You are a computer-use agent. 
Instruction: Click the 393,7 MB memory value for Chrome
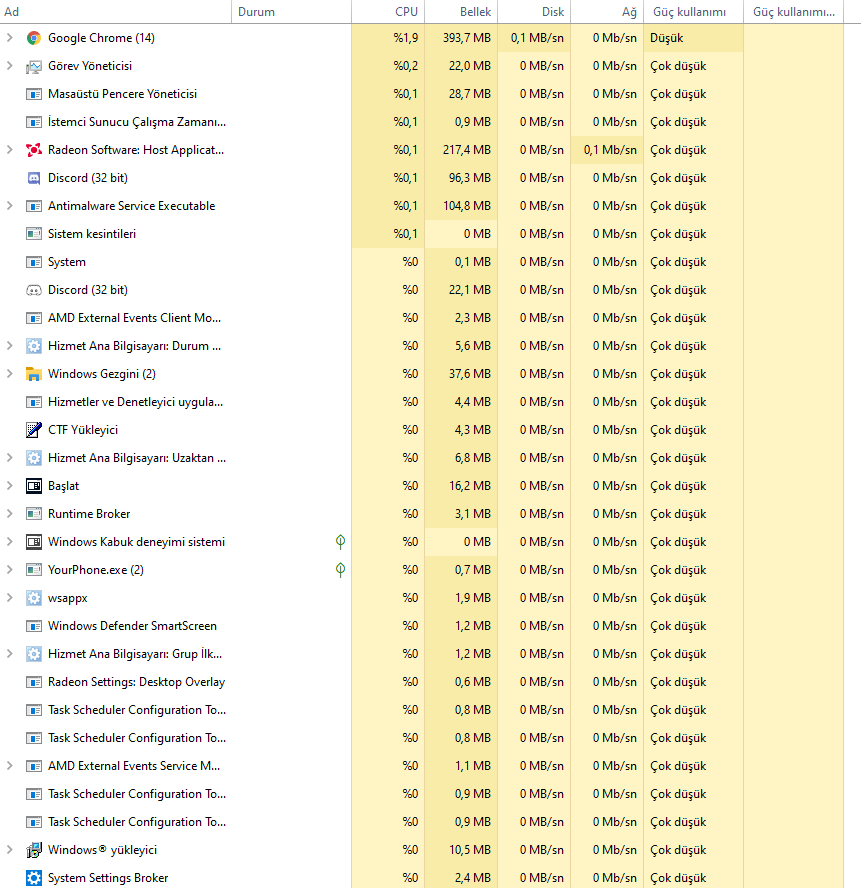coord(467,38)
